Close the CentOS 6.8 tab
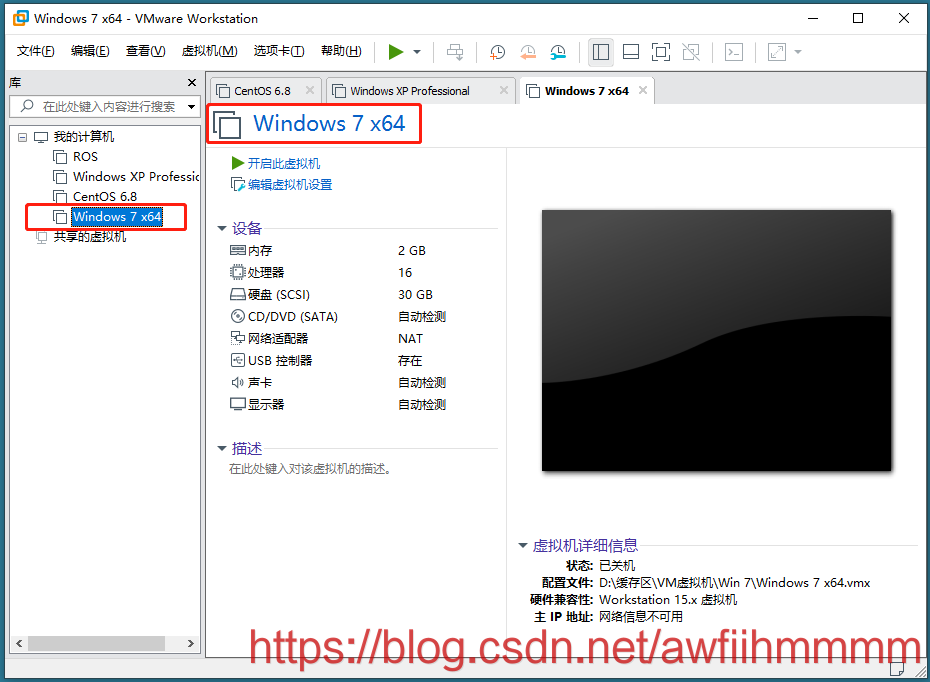 point(310,90)
